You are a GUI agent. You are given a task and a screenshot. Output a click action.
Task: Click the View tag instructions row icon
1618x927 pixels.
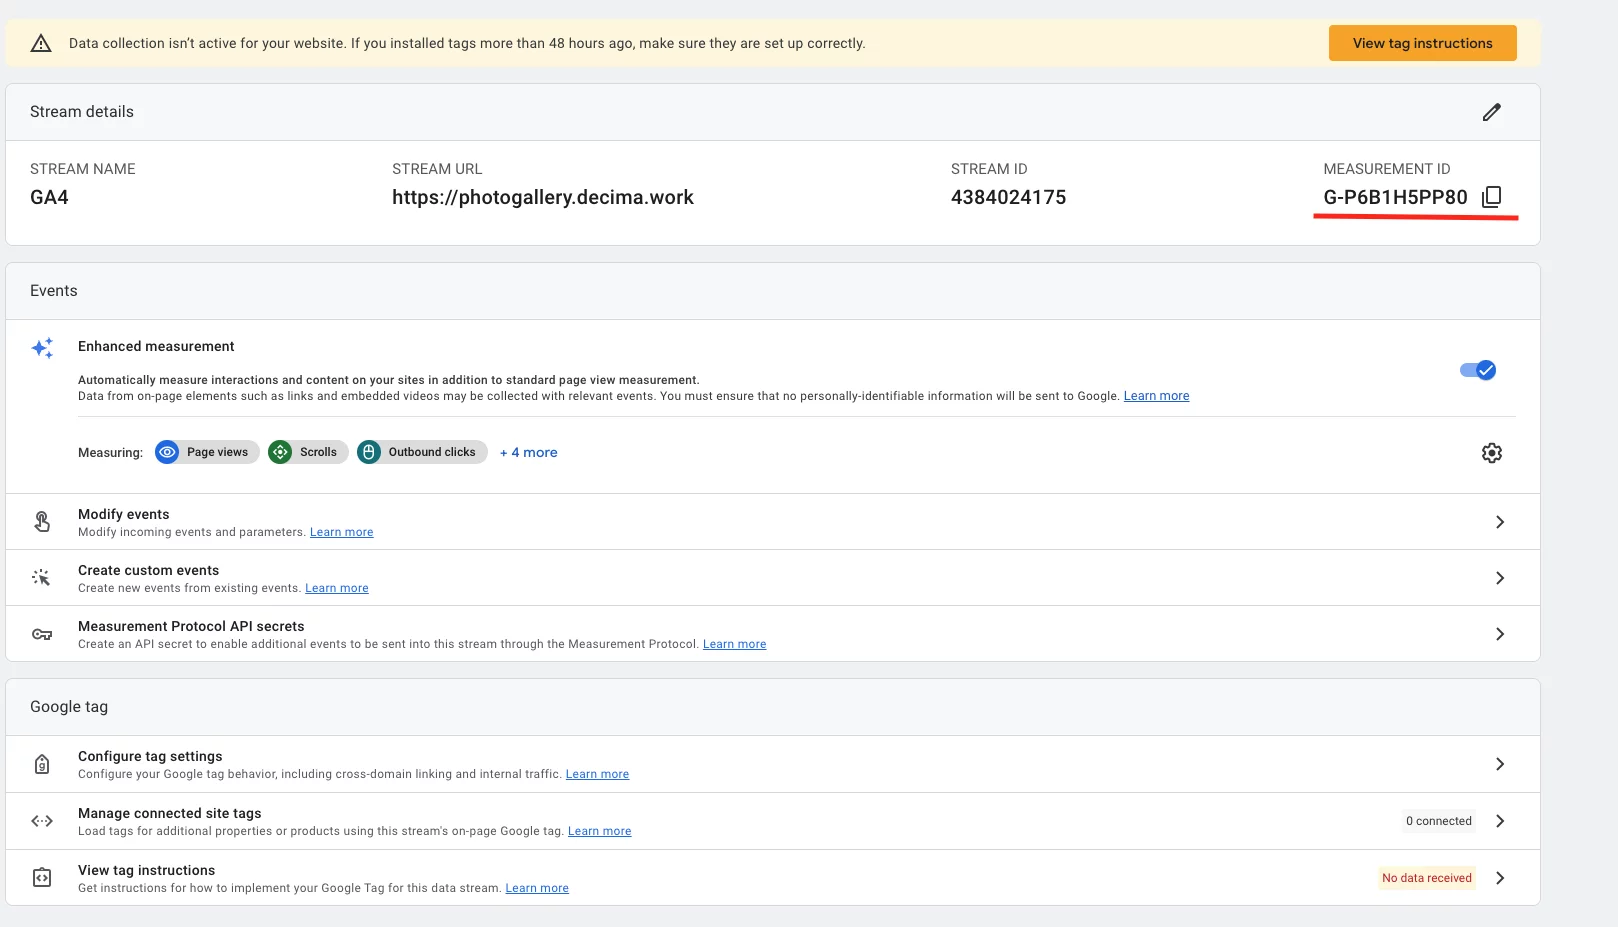pos(41,877)
